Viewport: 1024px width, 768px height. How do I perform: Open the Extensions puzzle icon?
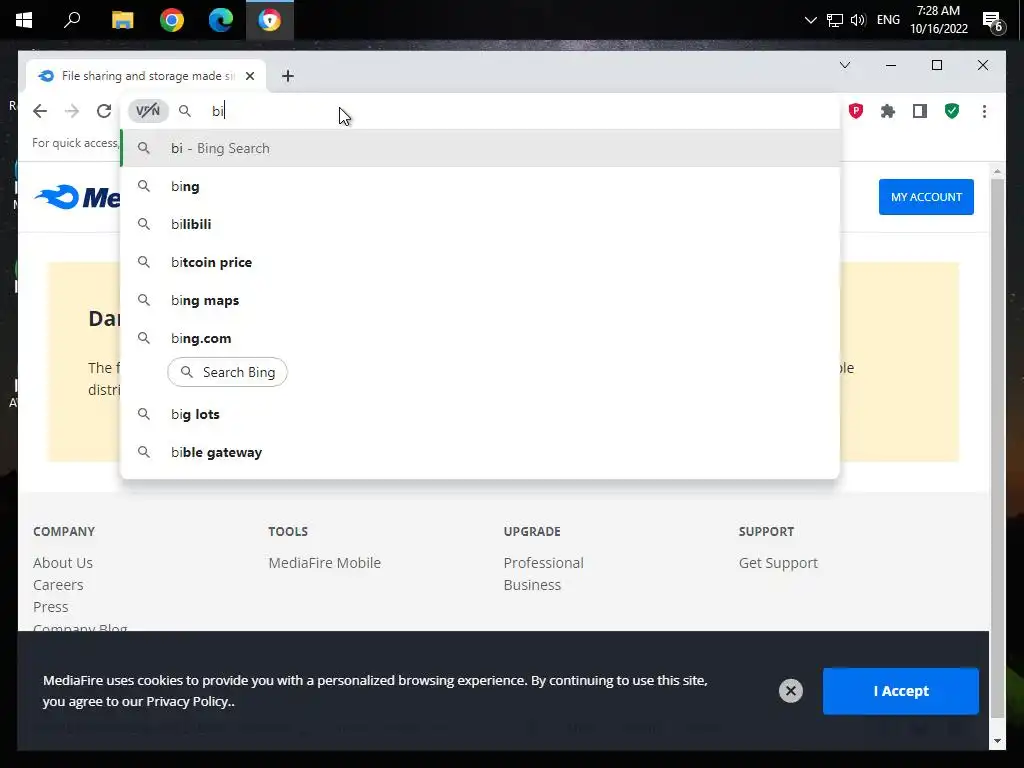point(888,111)
